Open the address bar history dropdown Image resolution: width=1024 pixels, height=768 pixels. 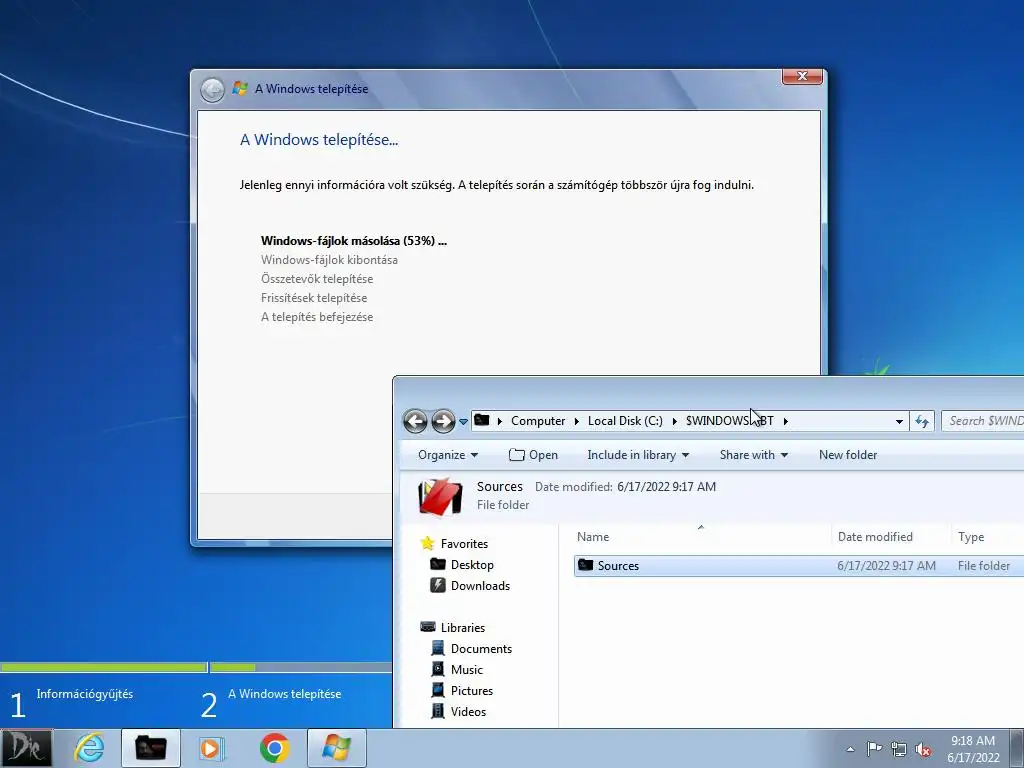pyautogui.click(x=899, y=421)
